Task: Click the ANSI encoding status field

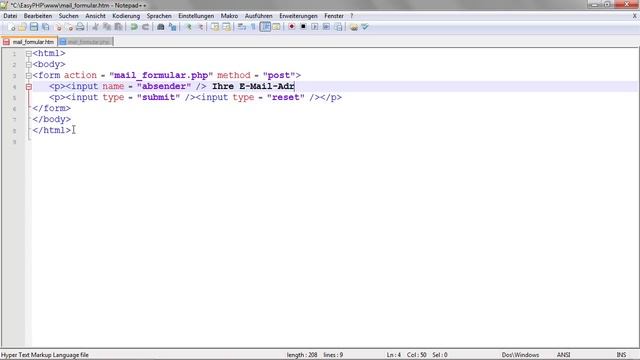Action: (x=563, y=355)
